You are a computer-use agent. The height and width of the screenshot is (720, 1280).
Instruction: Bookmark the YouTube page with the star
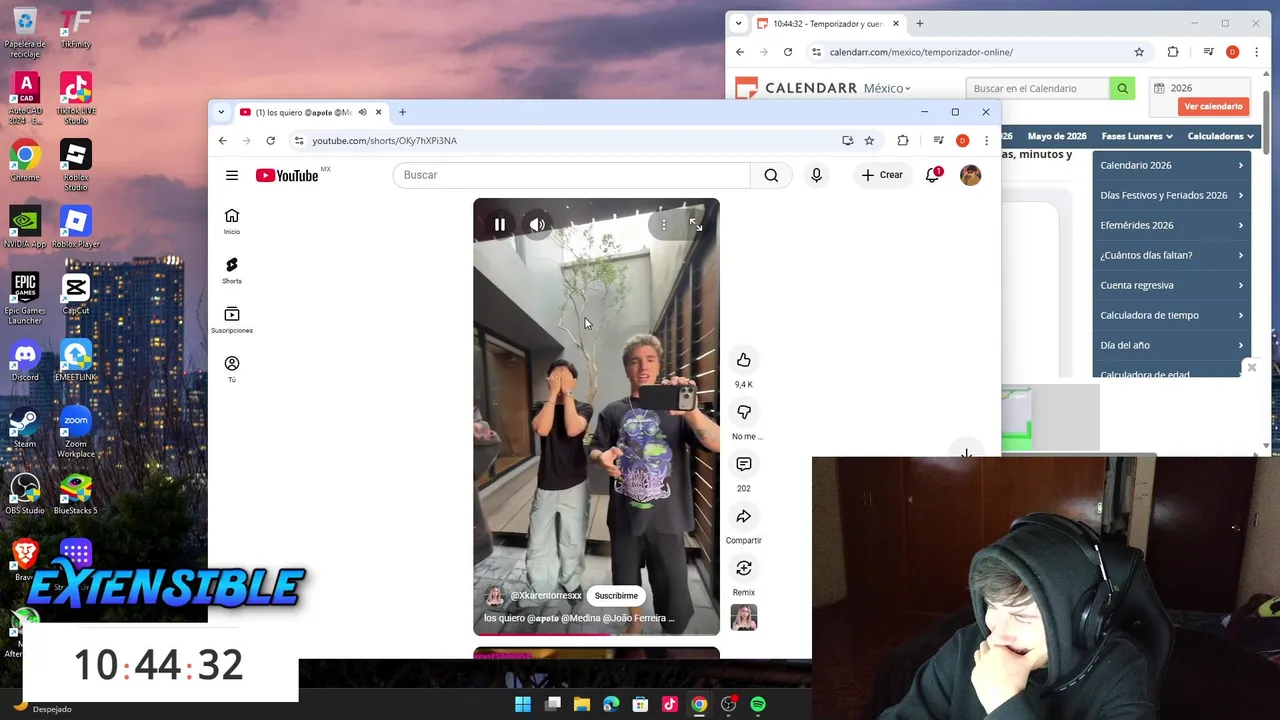(869, 141)
